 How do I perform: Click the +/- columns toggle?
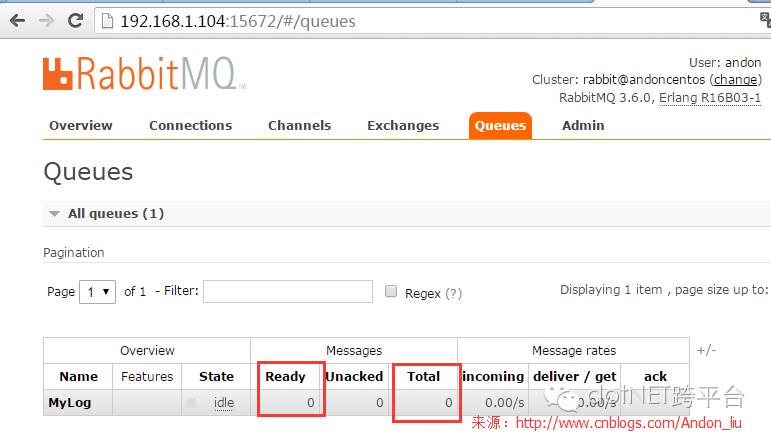[x=706, y=350]
